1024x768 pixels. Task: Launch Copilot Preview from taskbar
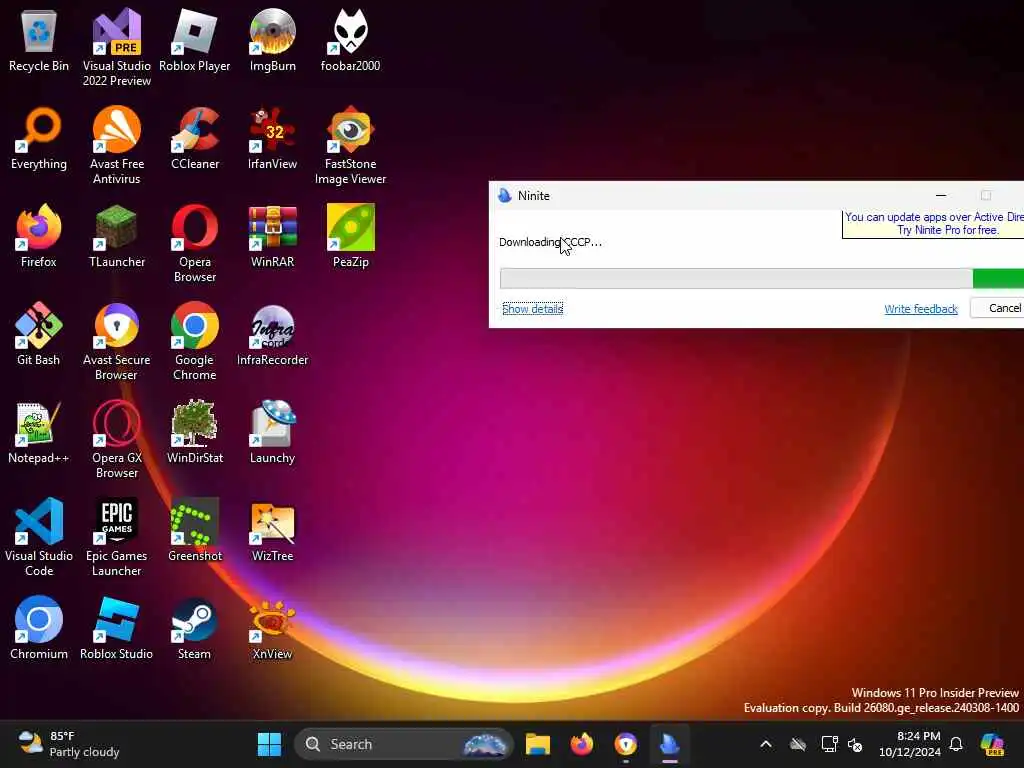tap(992, 744)
